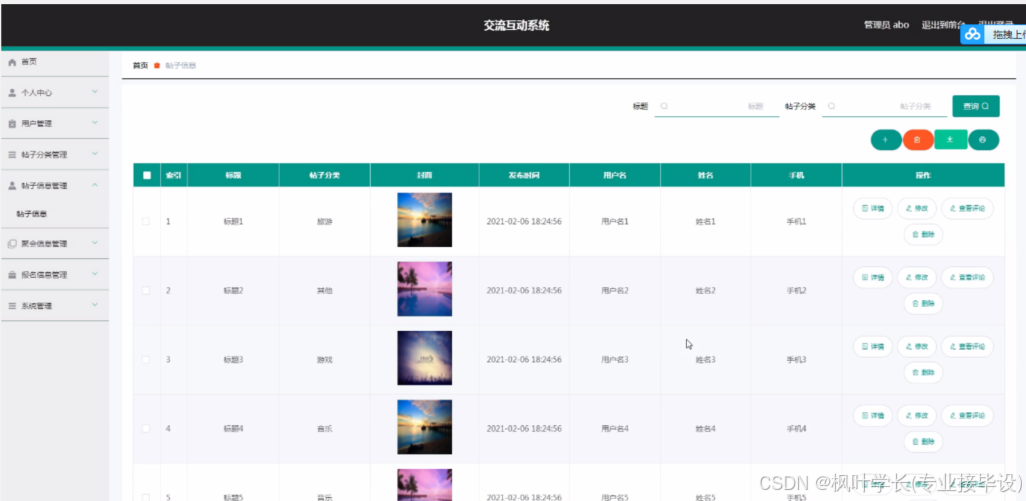Click the 交流互动系统 title
The height and width of the screenshot is (501, 1026).
tap(516, 26)
